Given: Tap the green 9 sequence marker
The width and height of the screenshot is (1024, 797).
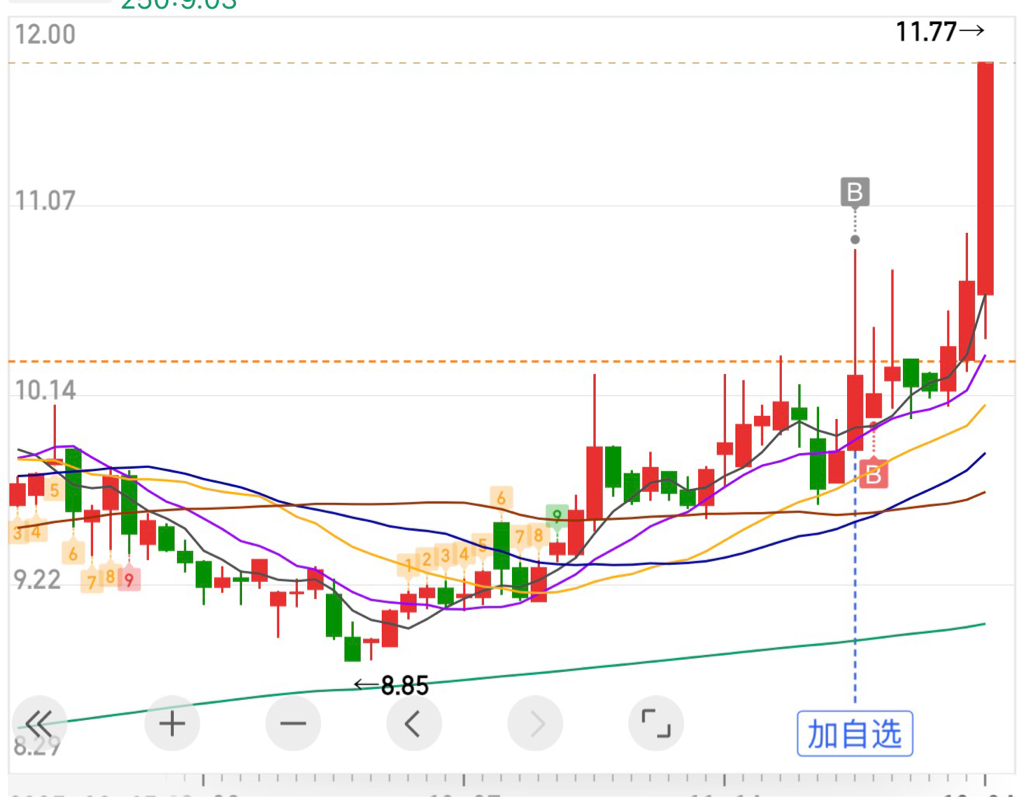Looking at the screenshot, I should pos(557,515).
